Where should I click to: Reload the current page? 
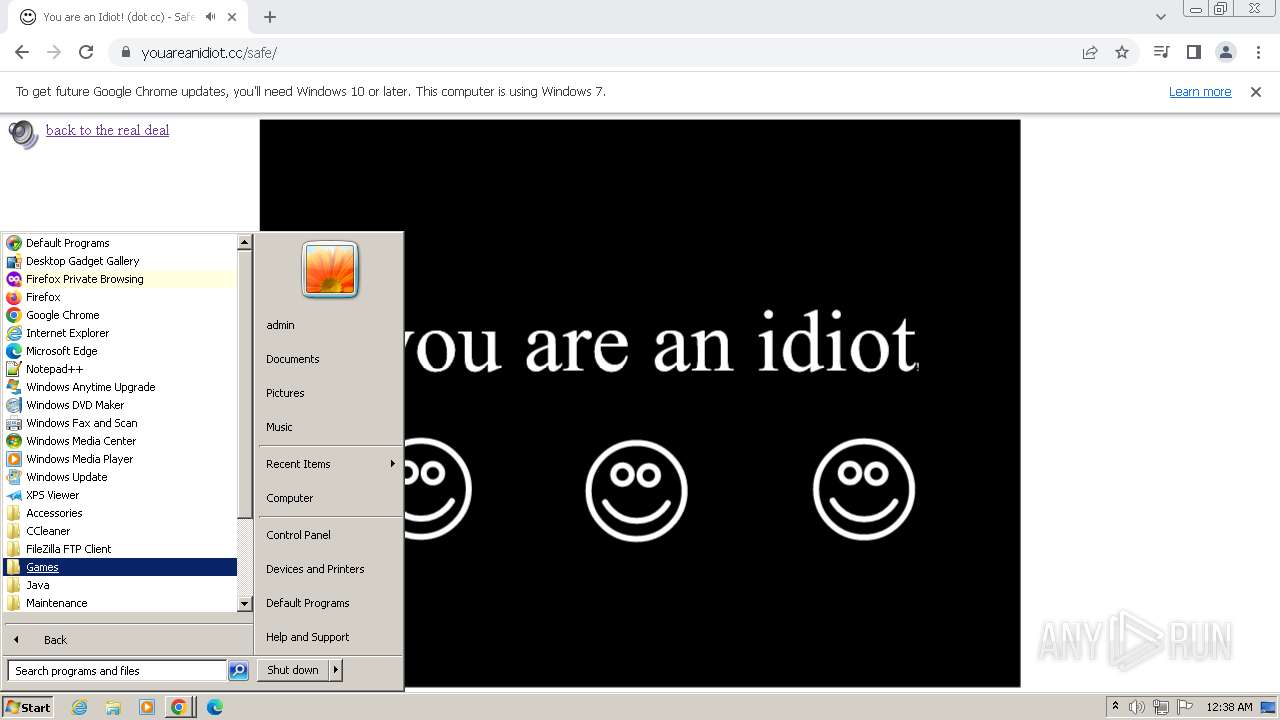86,52
